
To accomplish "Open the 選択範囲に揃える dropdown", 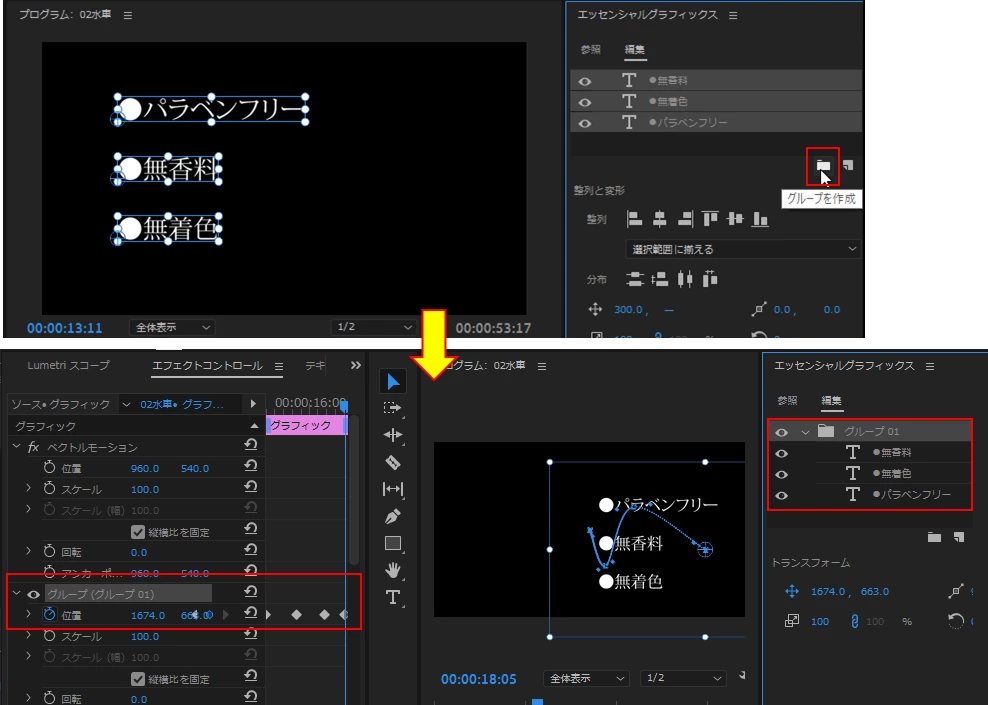I will pos(744,249).
